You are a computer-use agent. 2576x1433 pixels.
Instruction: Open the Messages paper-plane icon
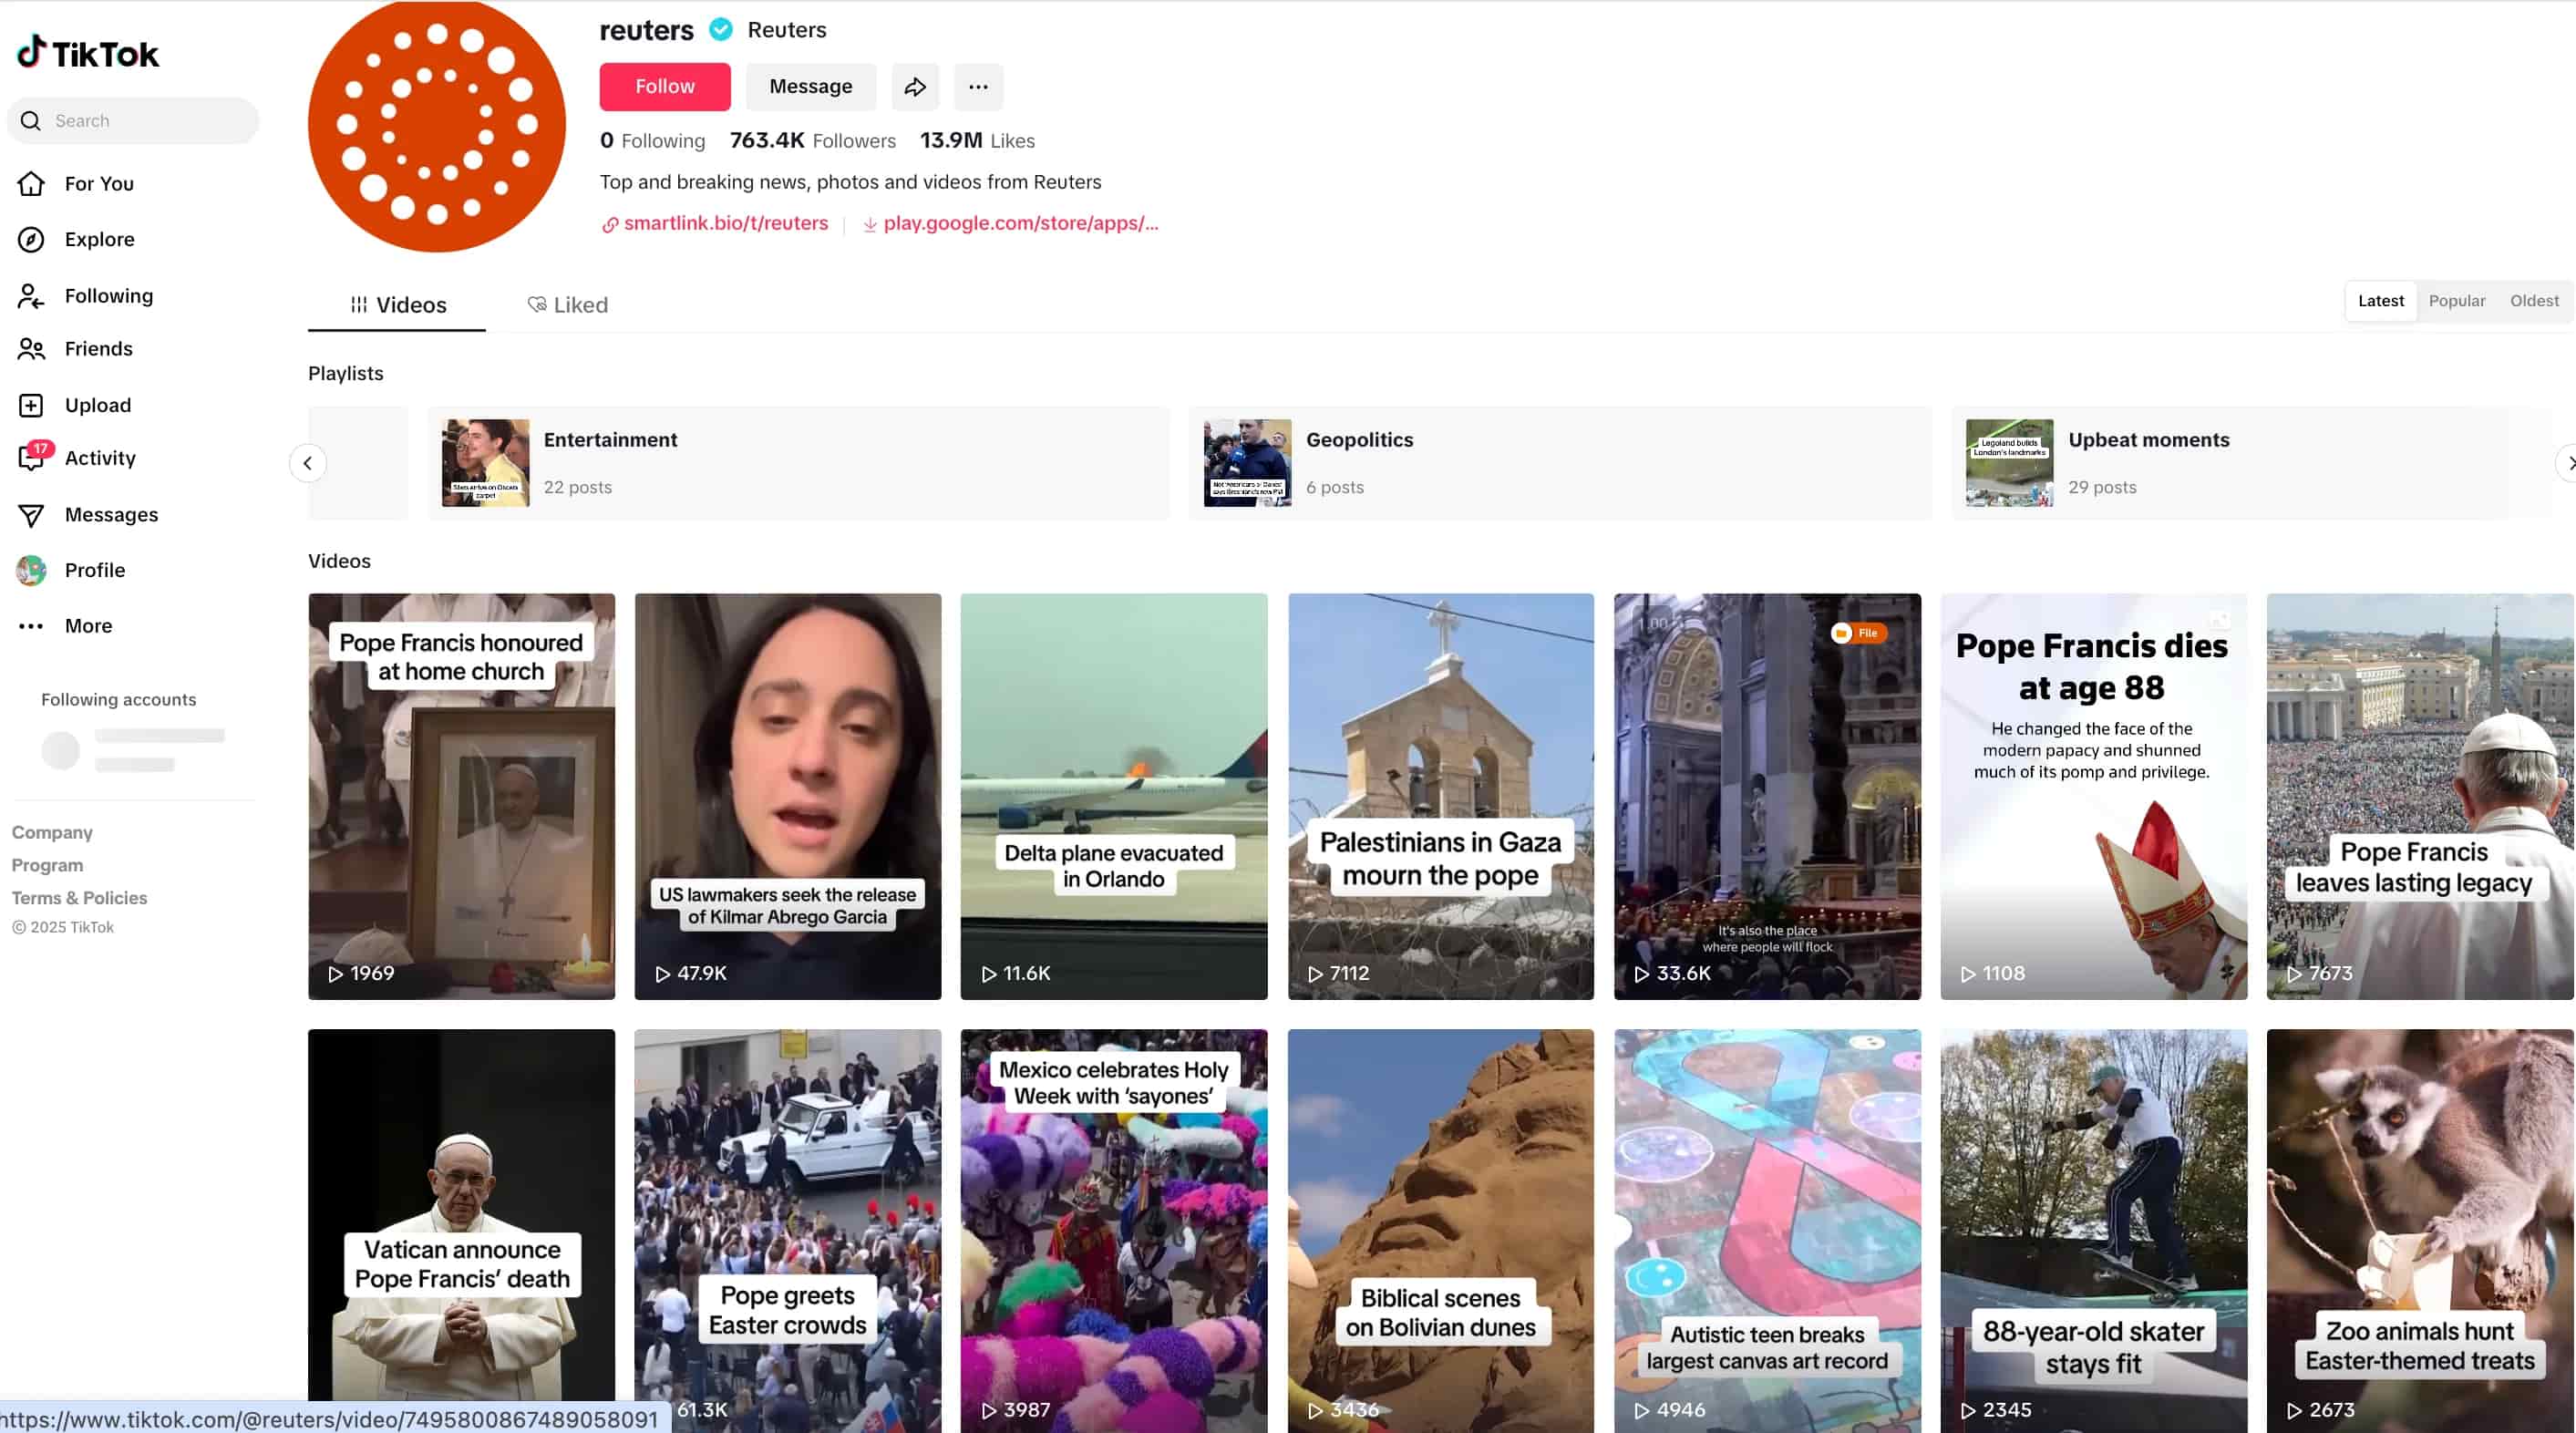pos(31,515)
